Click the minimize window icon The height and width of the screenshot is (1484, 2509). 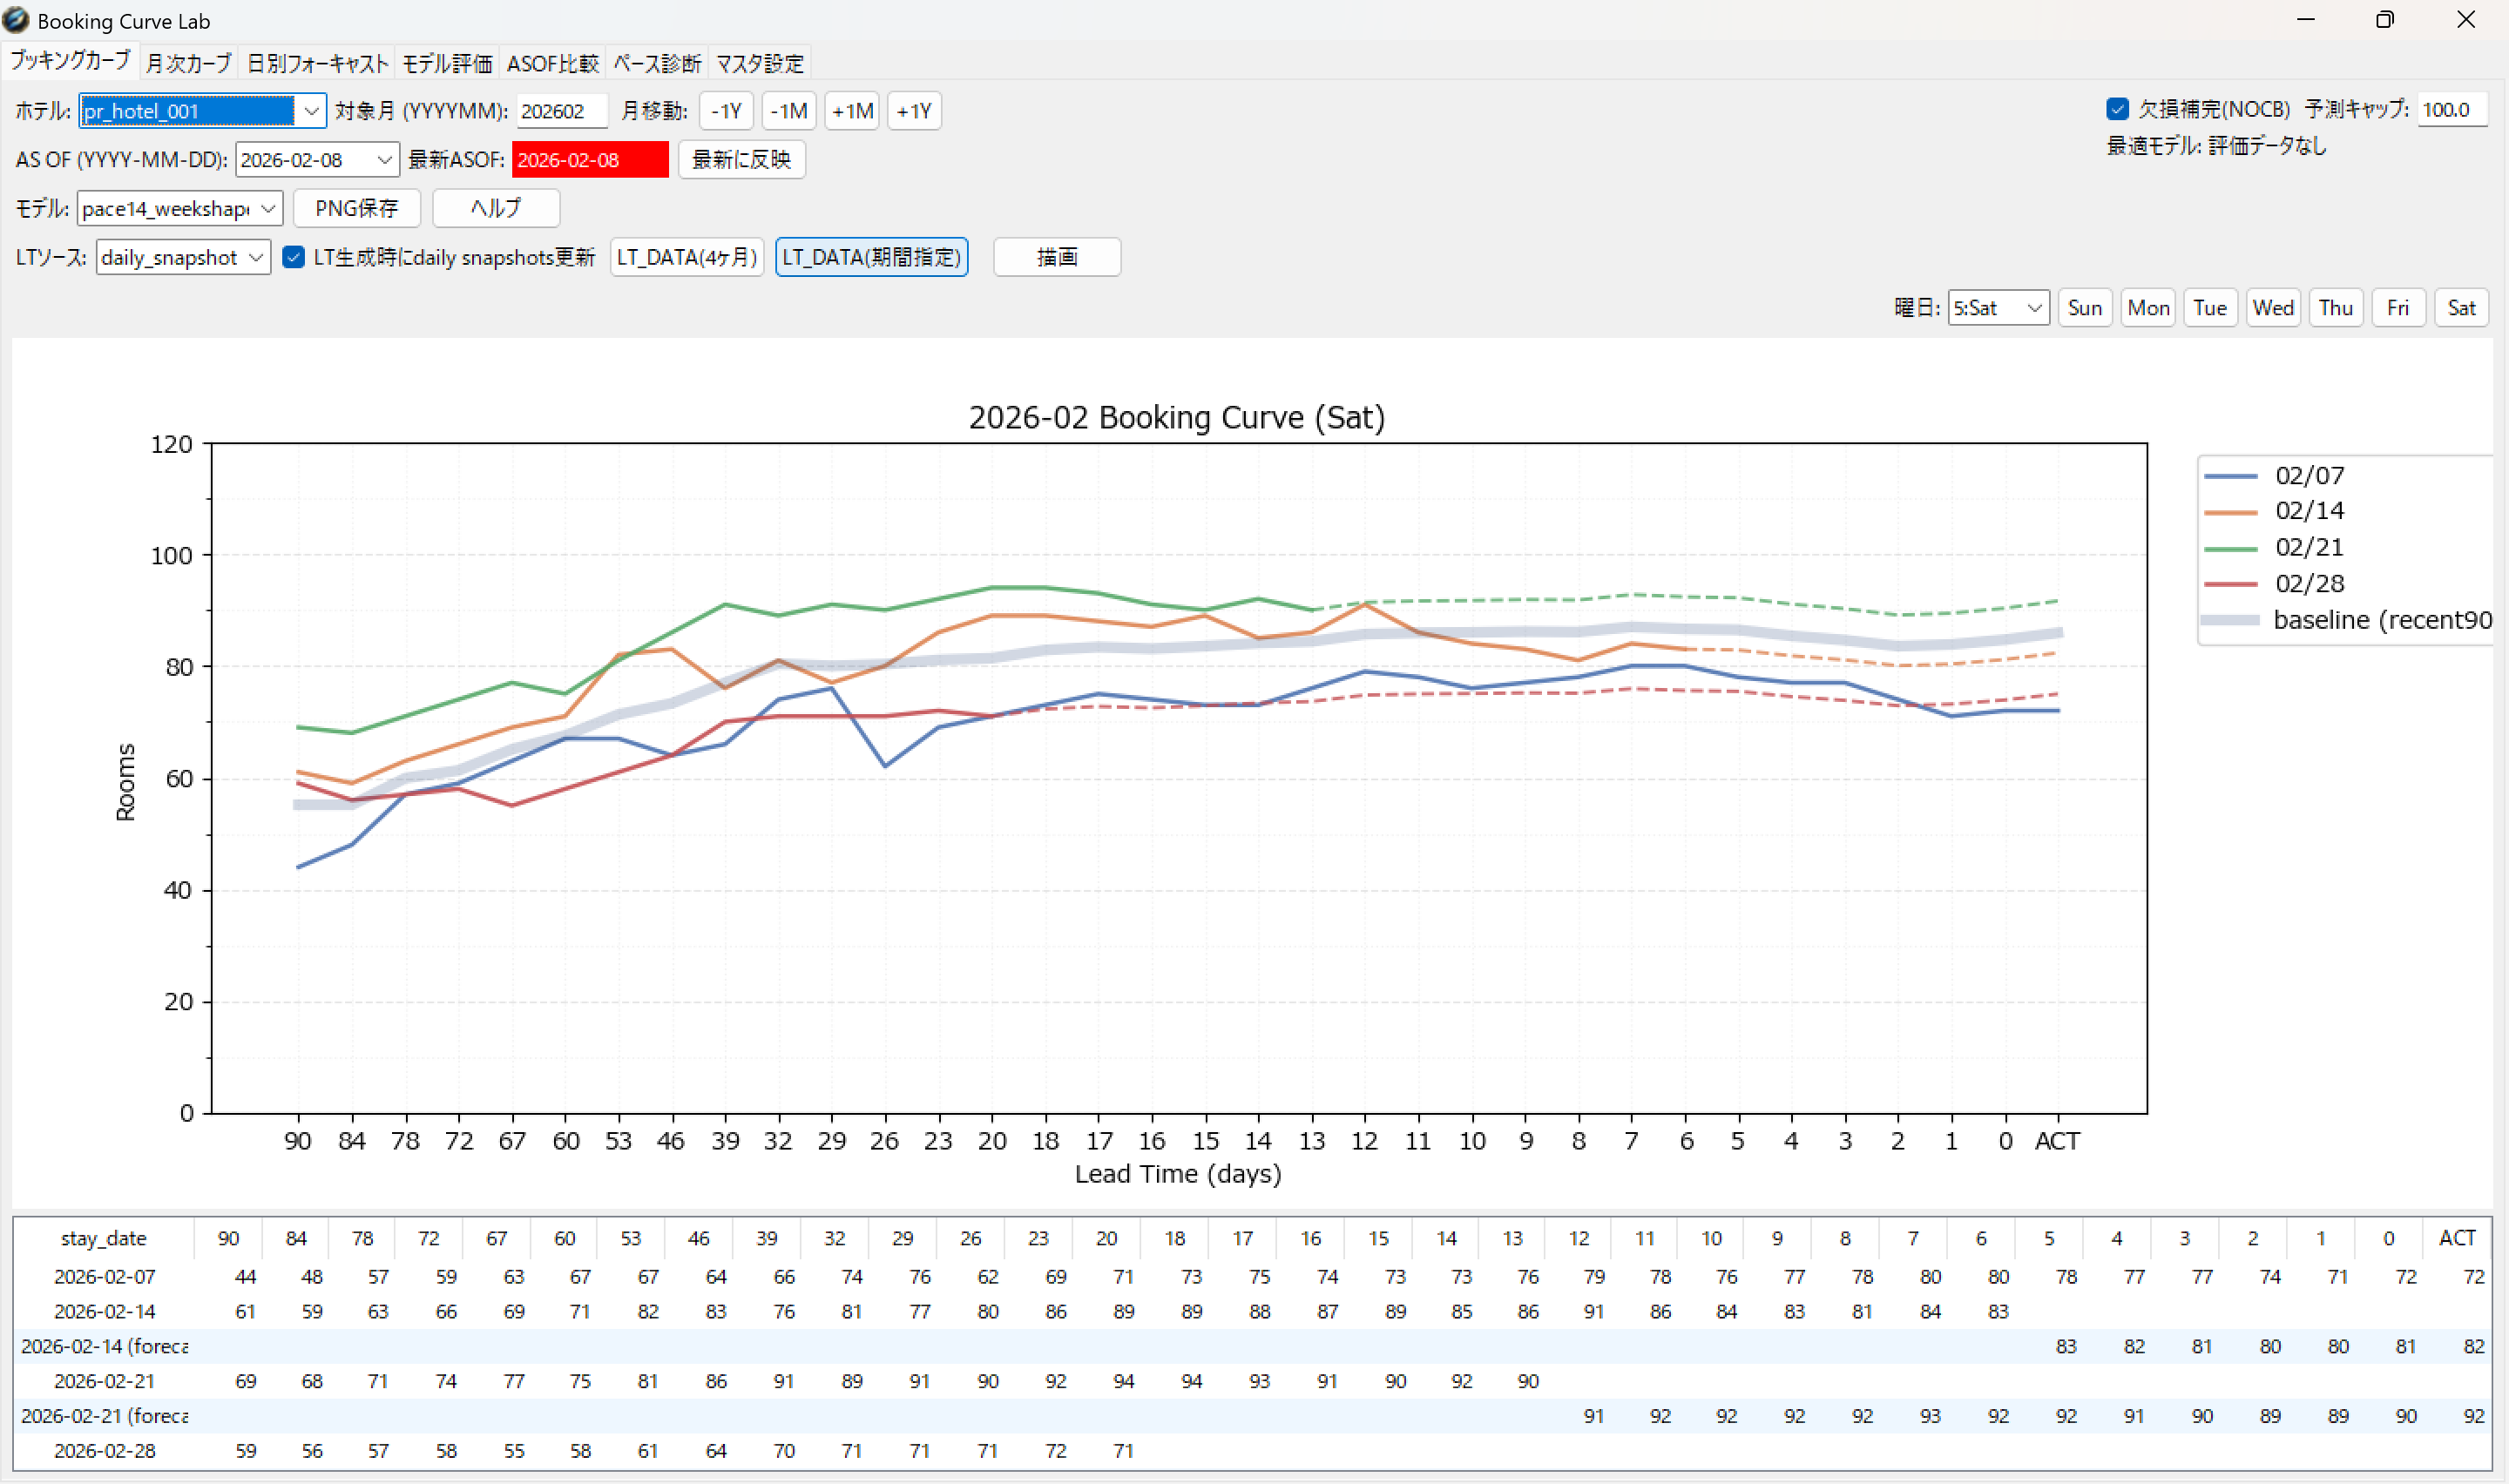(2306, 20)
